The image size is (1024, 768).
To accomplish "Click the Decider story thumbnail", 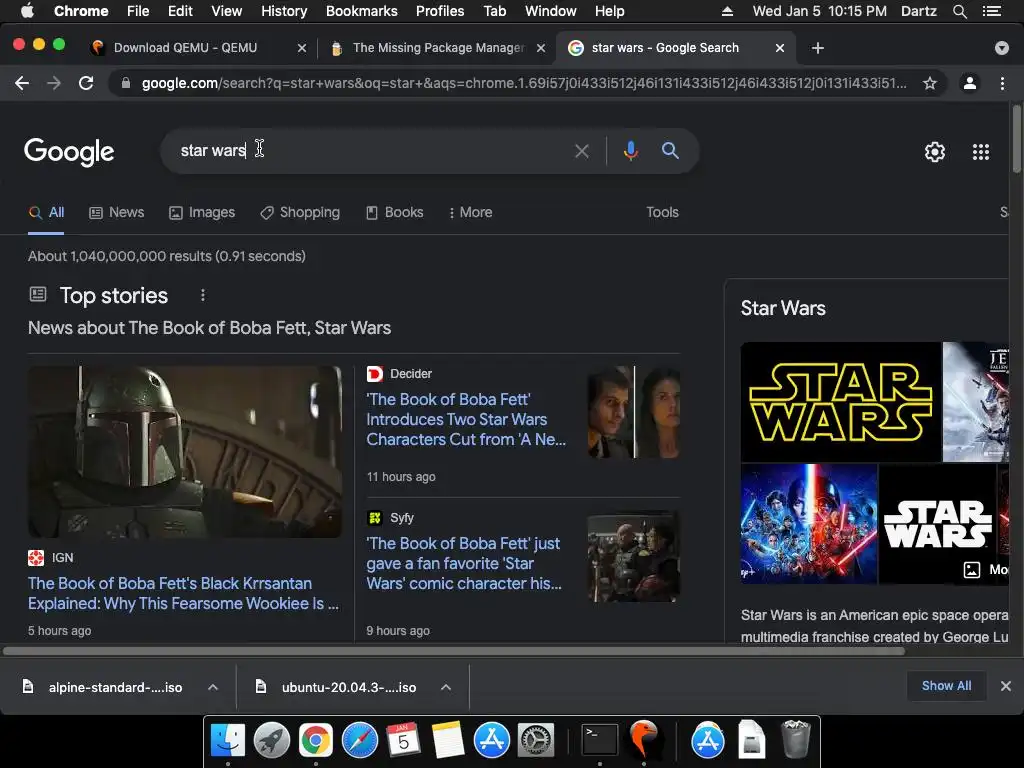I will (633, 412).
